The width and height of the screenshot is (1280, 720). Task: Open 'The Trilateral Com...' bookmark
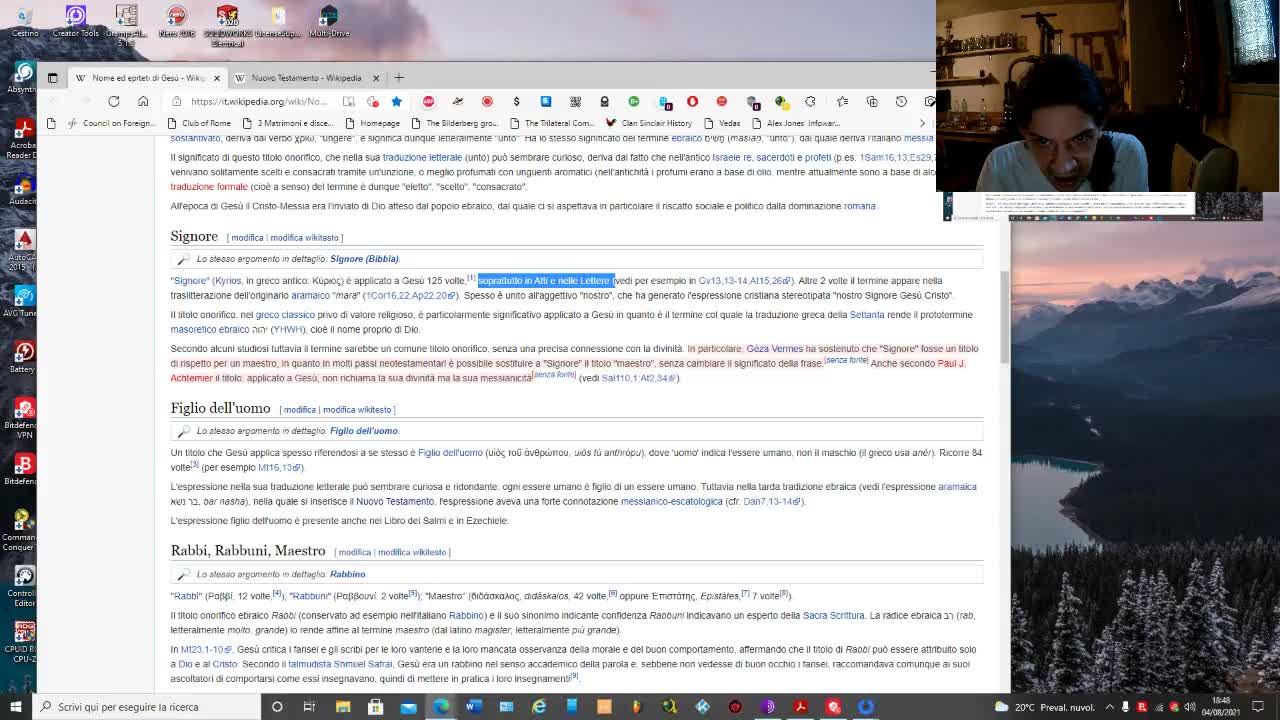point(551,123)
